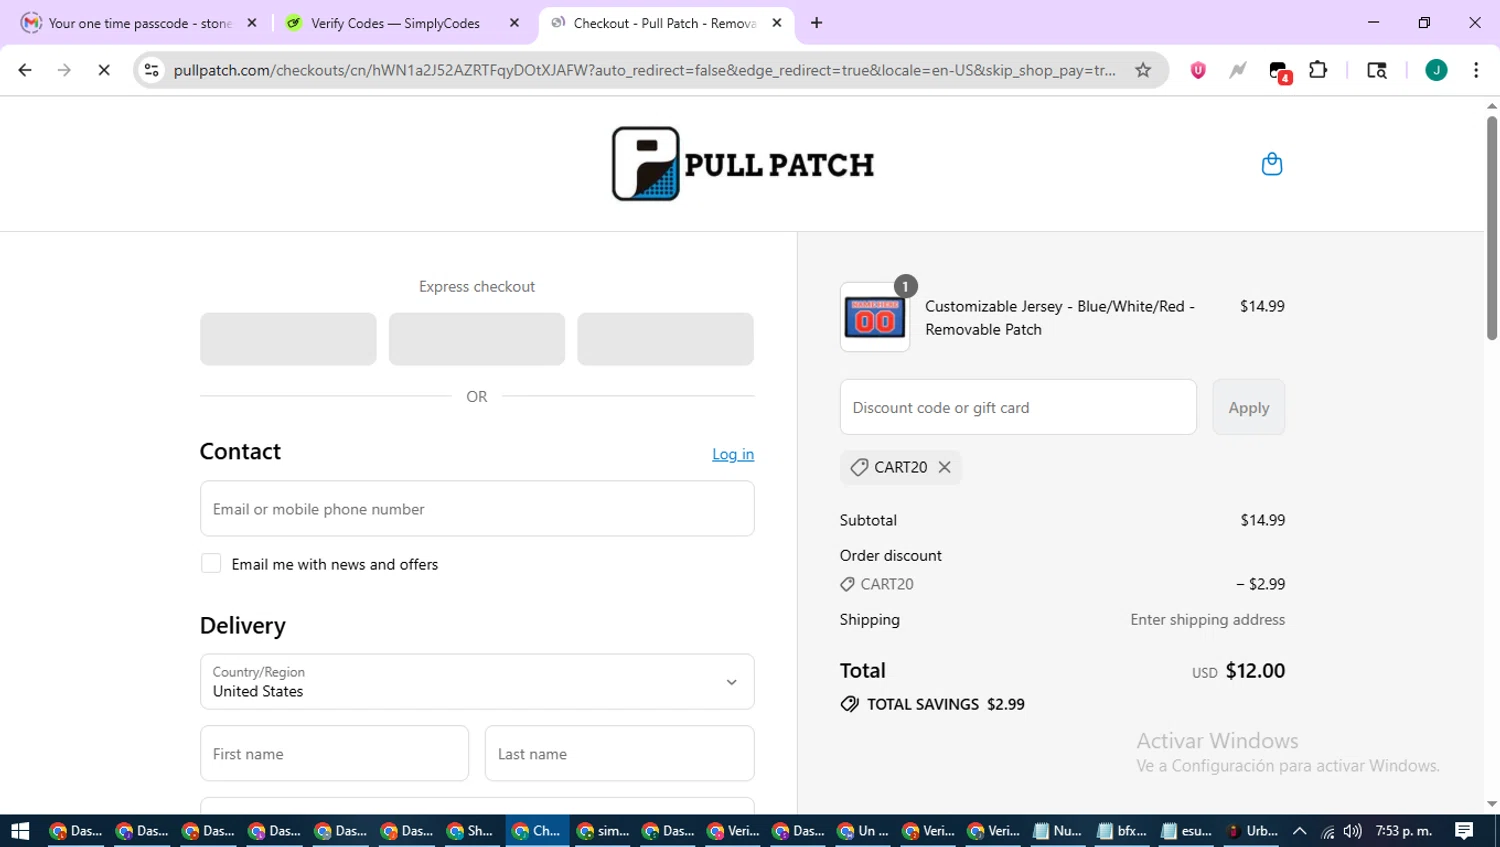Click the Order discount label
1500x847 pixels.
[891, 556]
